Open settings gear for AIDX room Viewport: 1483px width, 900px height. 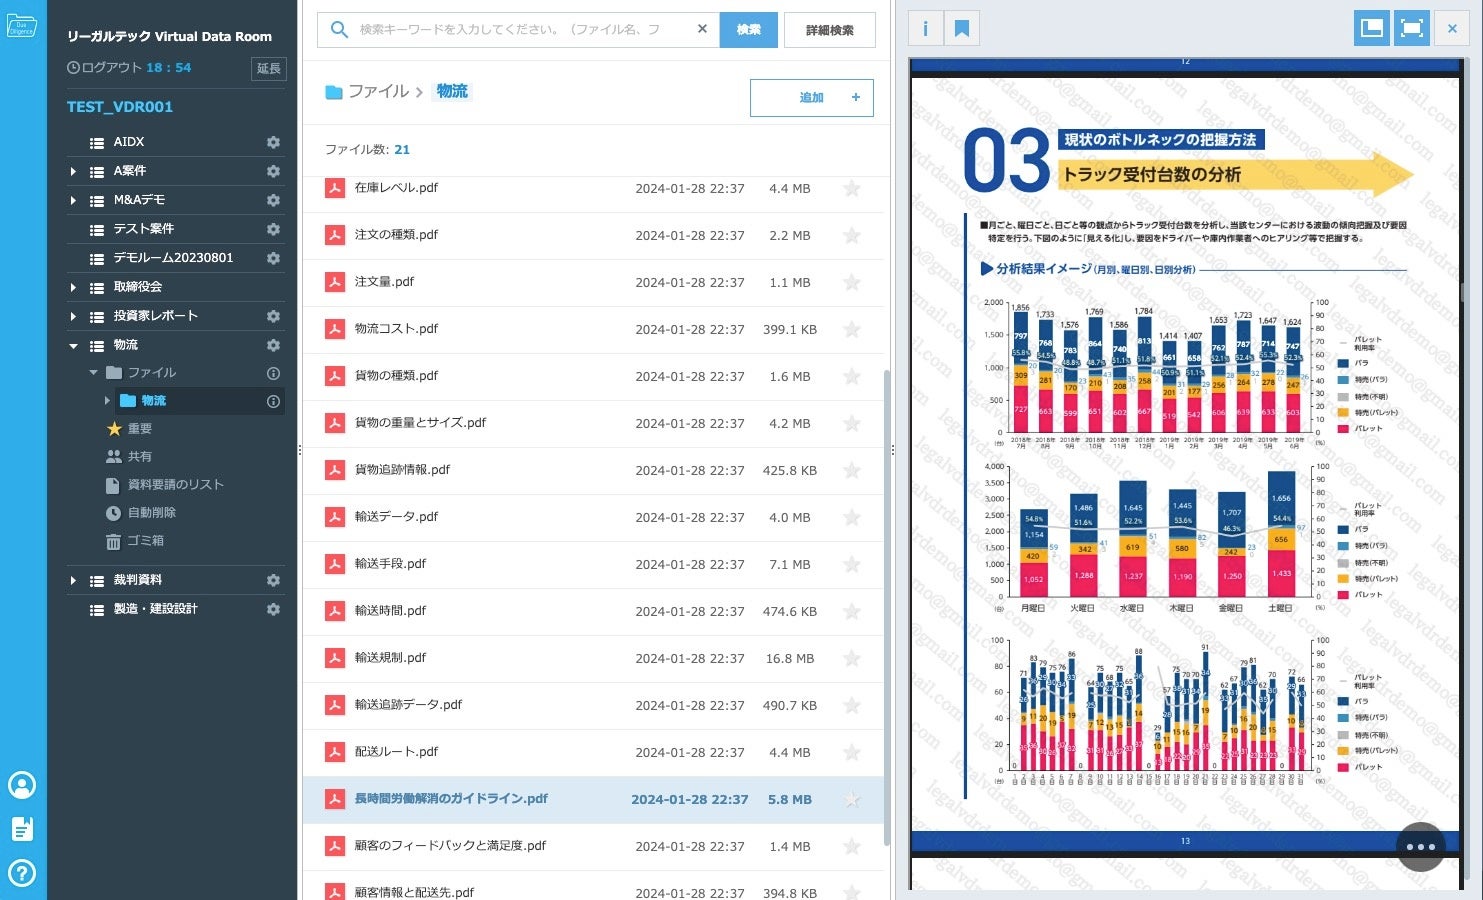pos(273,142)
